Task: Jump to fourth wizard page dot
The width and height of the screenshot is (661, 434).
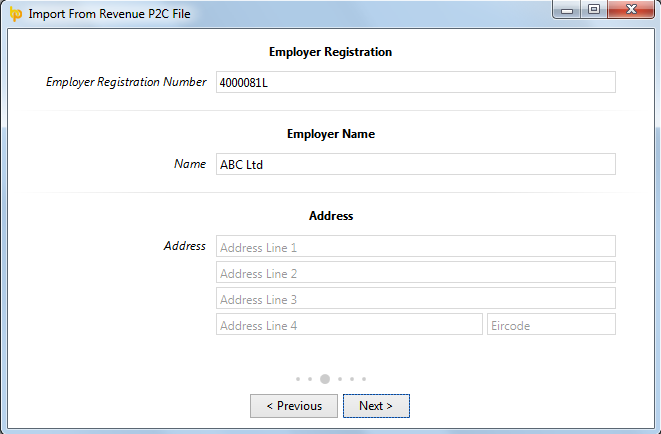Action: (340, 379)
